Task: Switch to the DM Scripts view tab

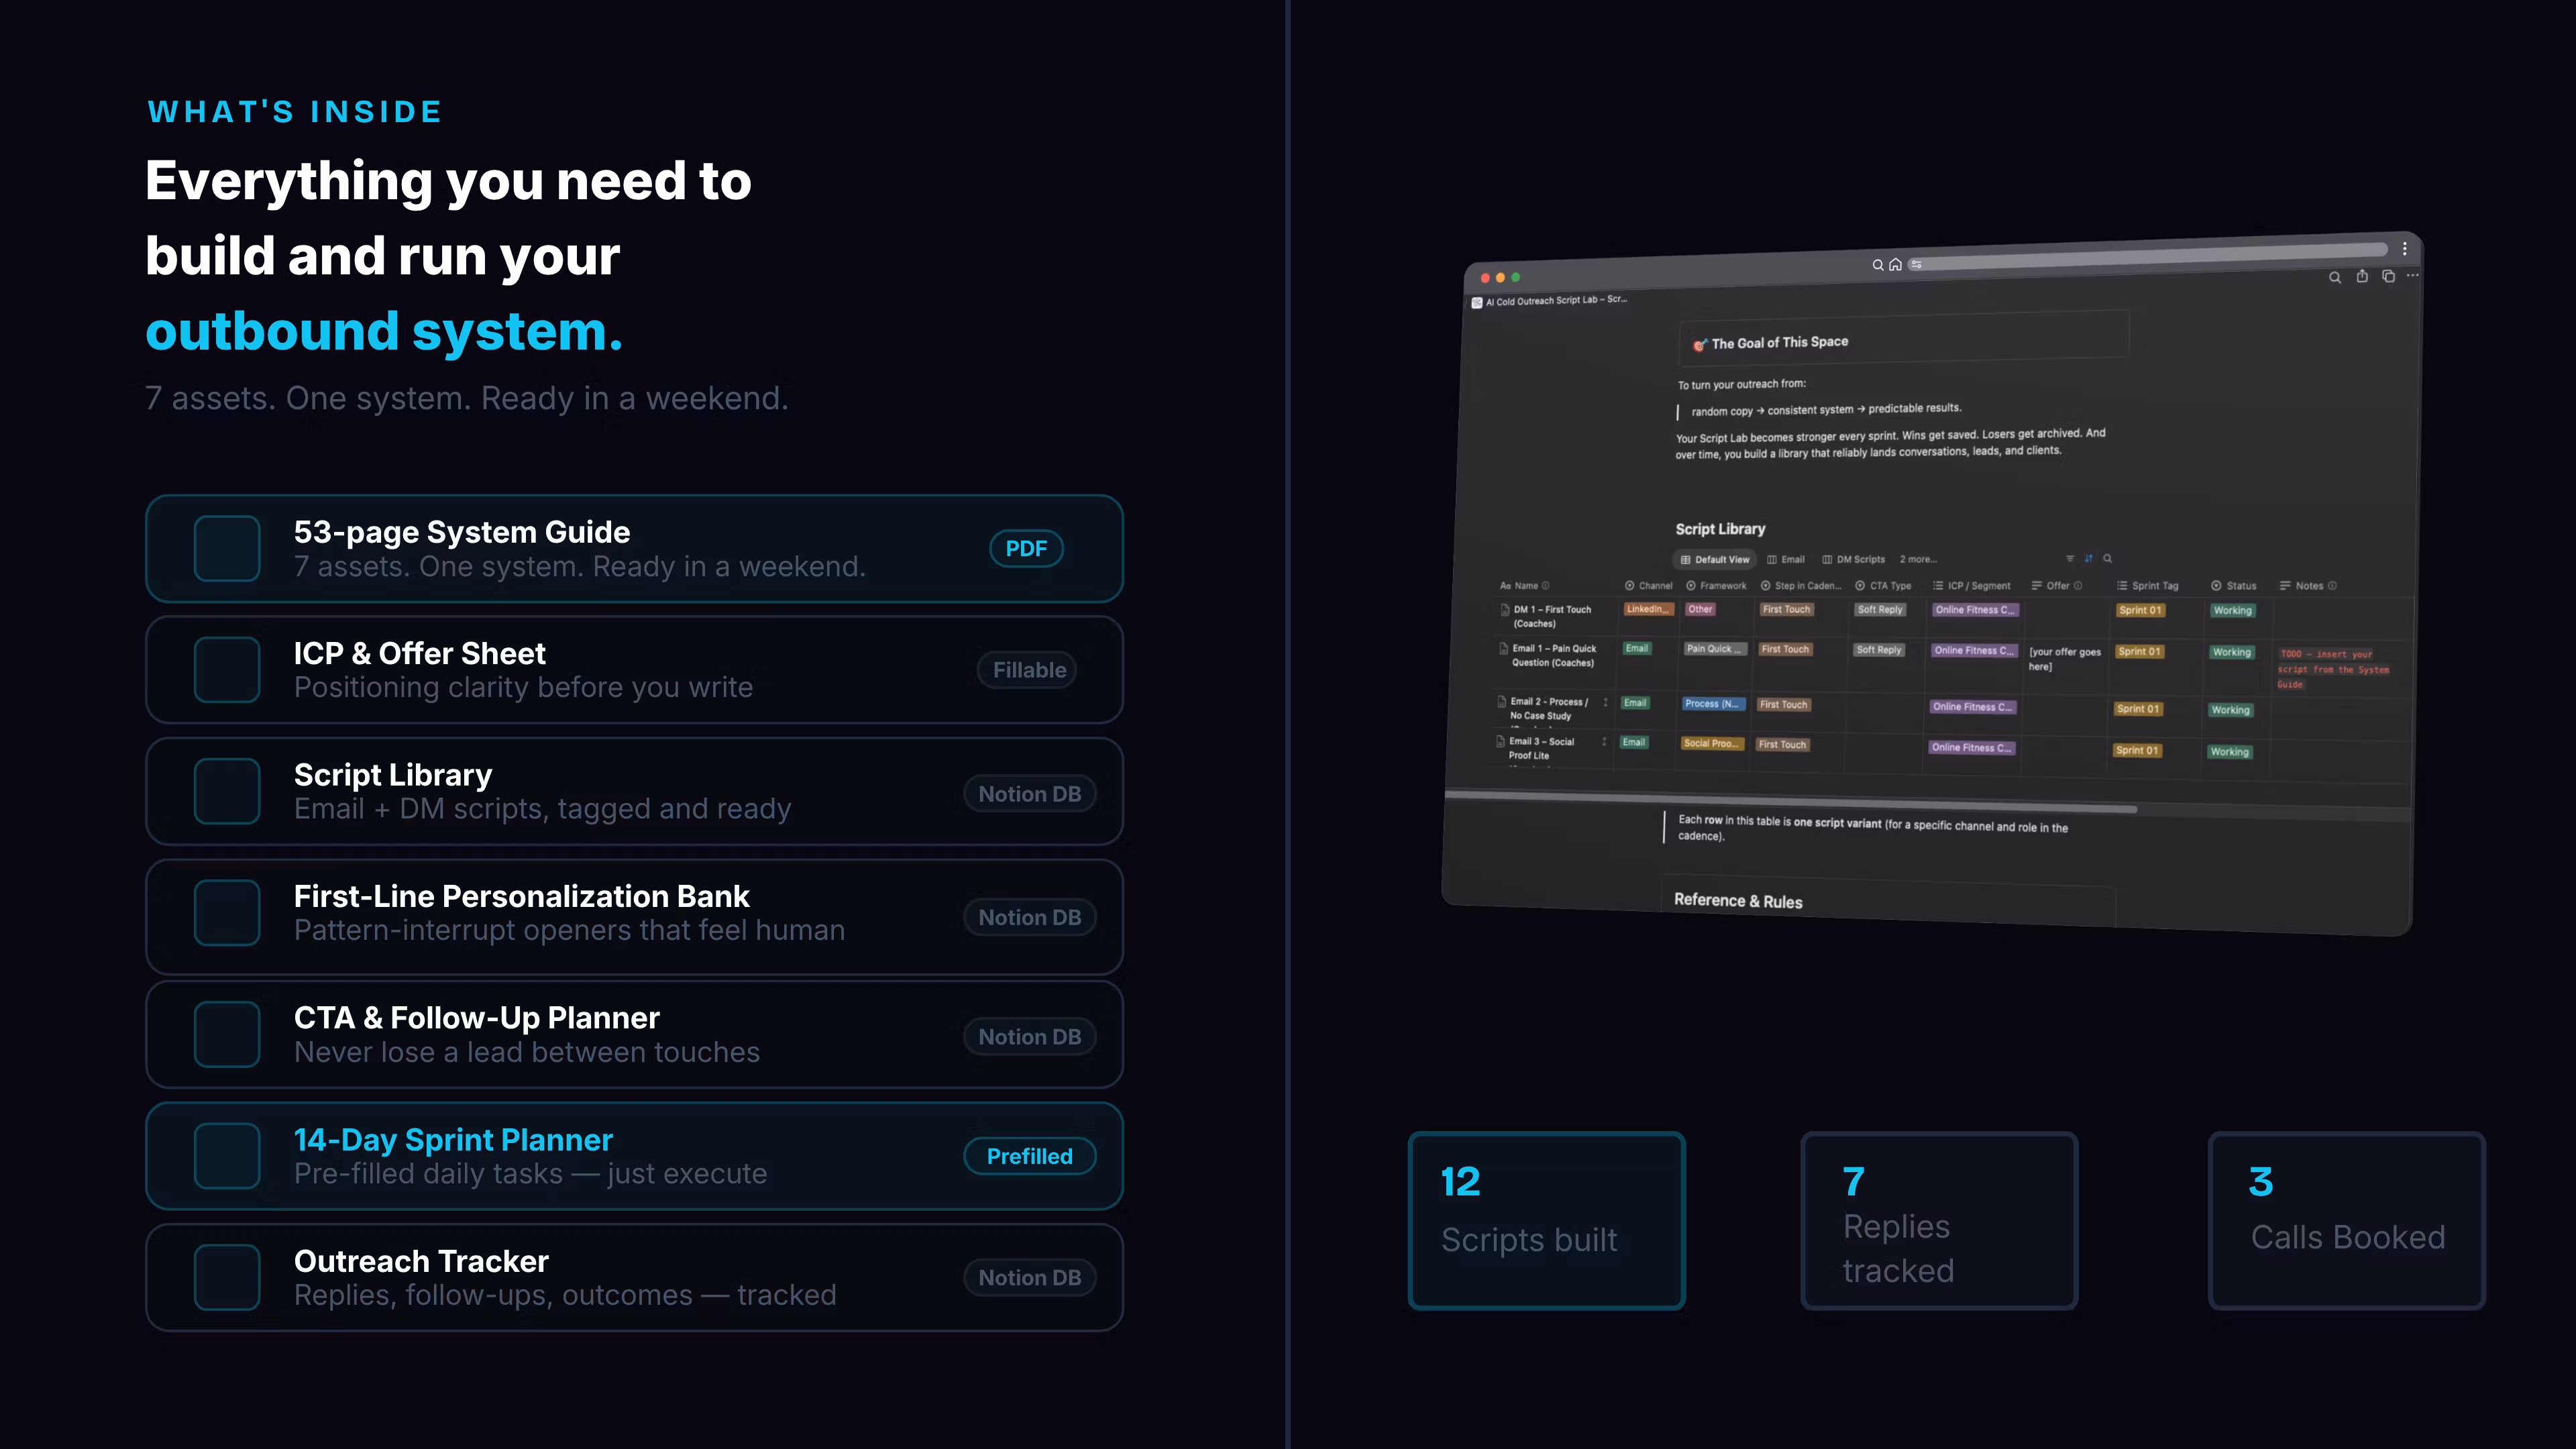Action: 1853,560
